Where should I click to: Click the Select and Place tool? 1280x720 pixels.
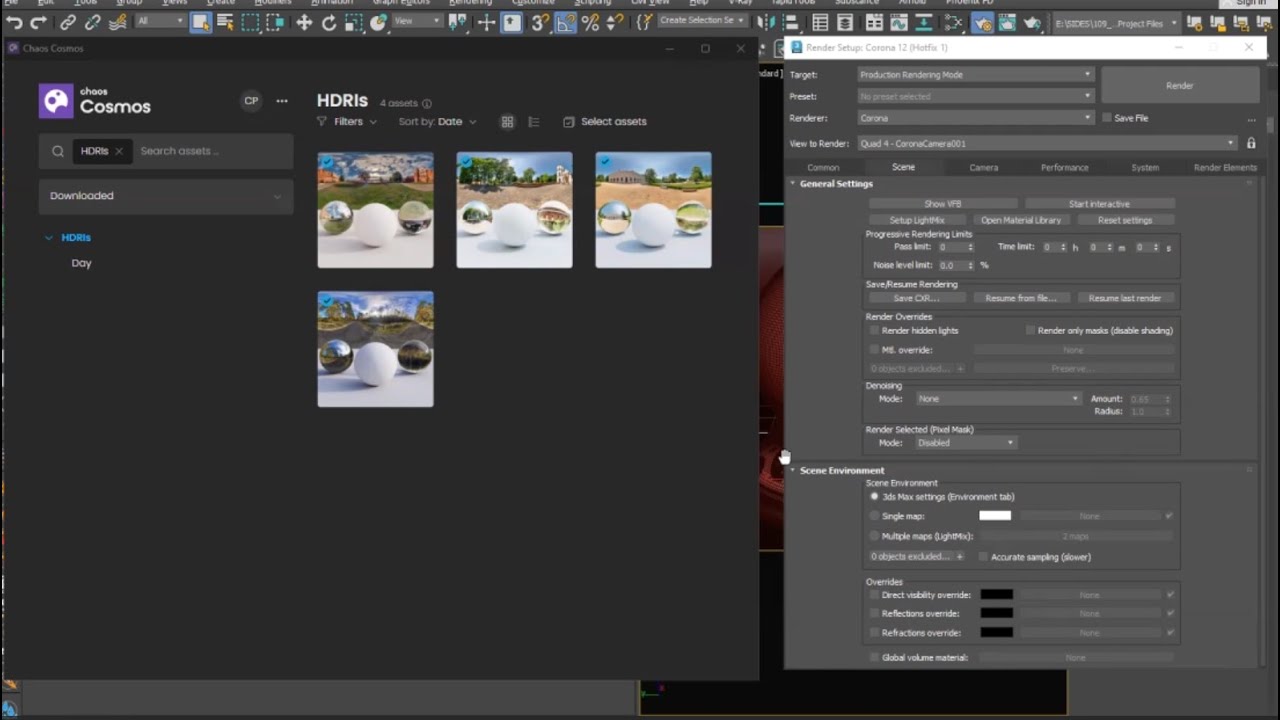click(379, 22)
